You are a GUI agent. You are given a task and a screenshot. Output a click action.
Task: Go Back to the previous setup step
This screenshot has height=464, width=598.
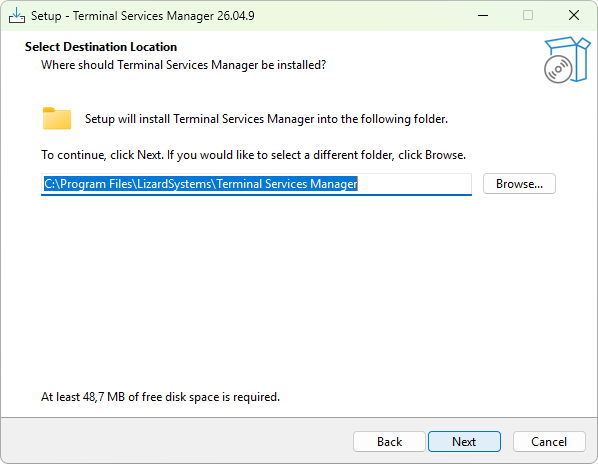(389, 442)
